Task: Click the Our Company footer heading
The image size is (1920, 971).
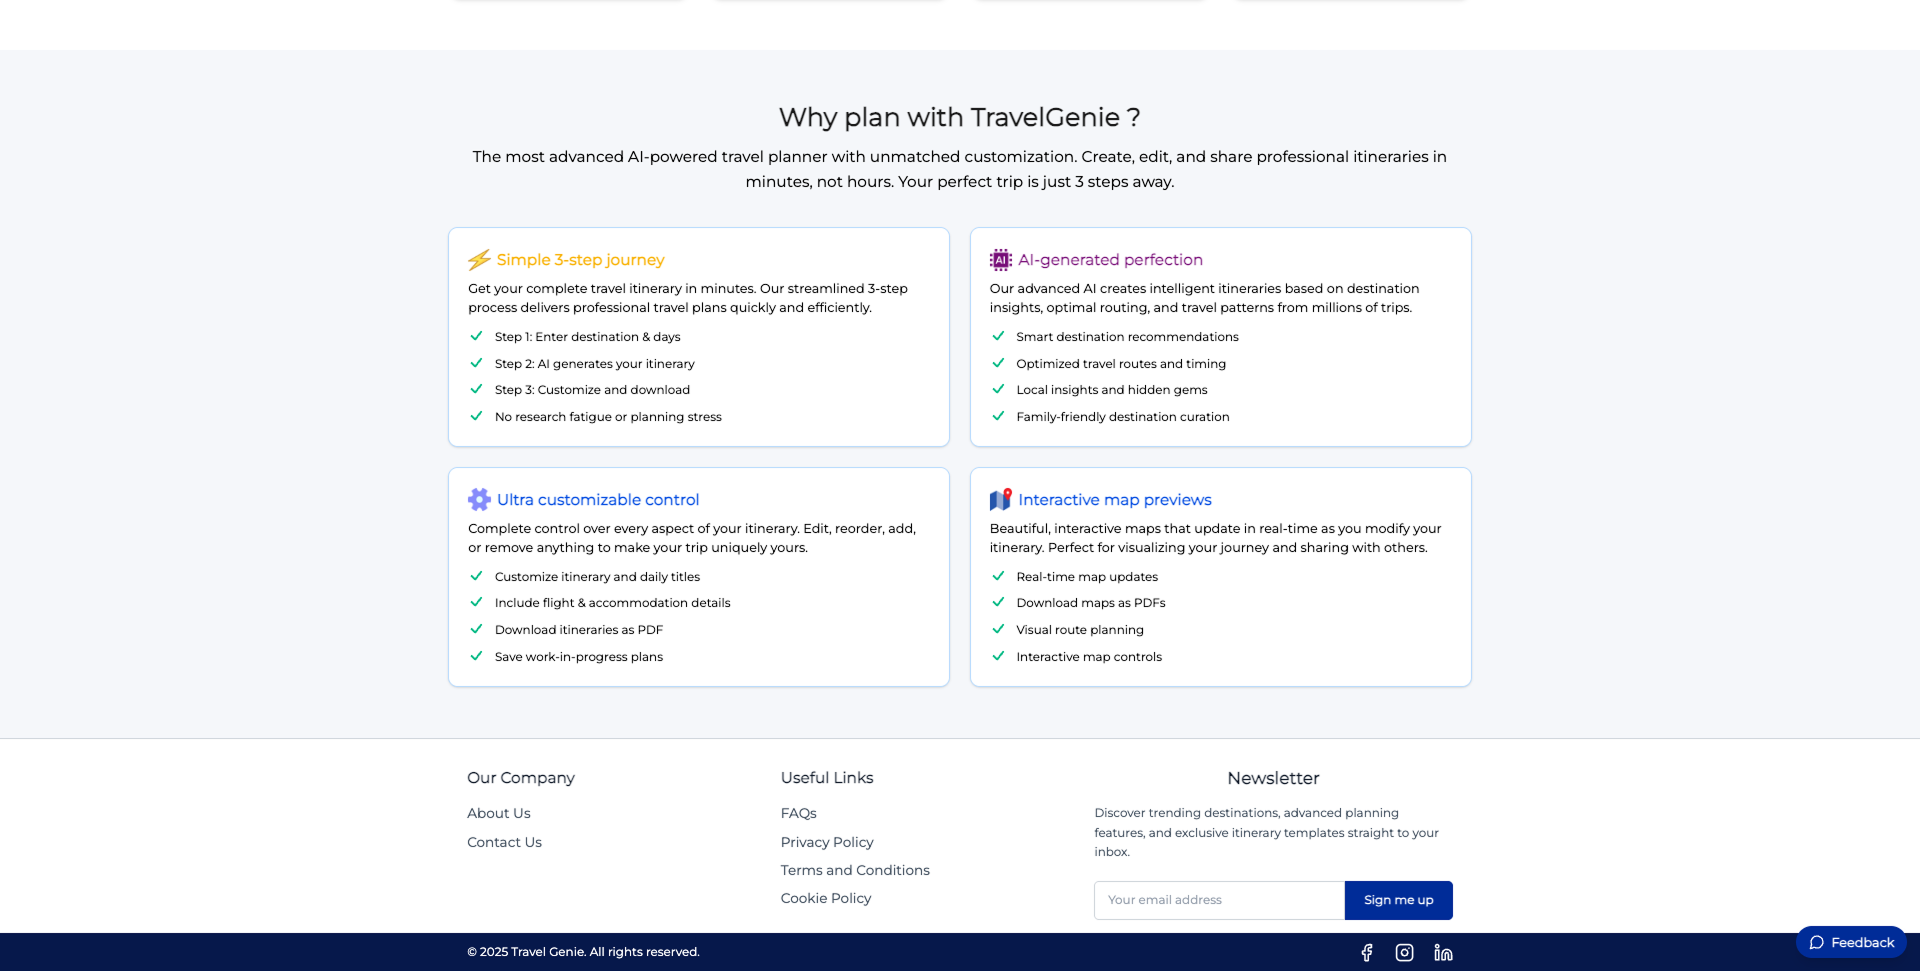Action: (x=521, y=778)
